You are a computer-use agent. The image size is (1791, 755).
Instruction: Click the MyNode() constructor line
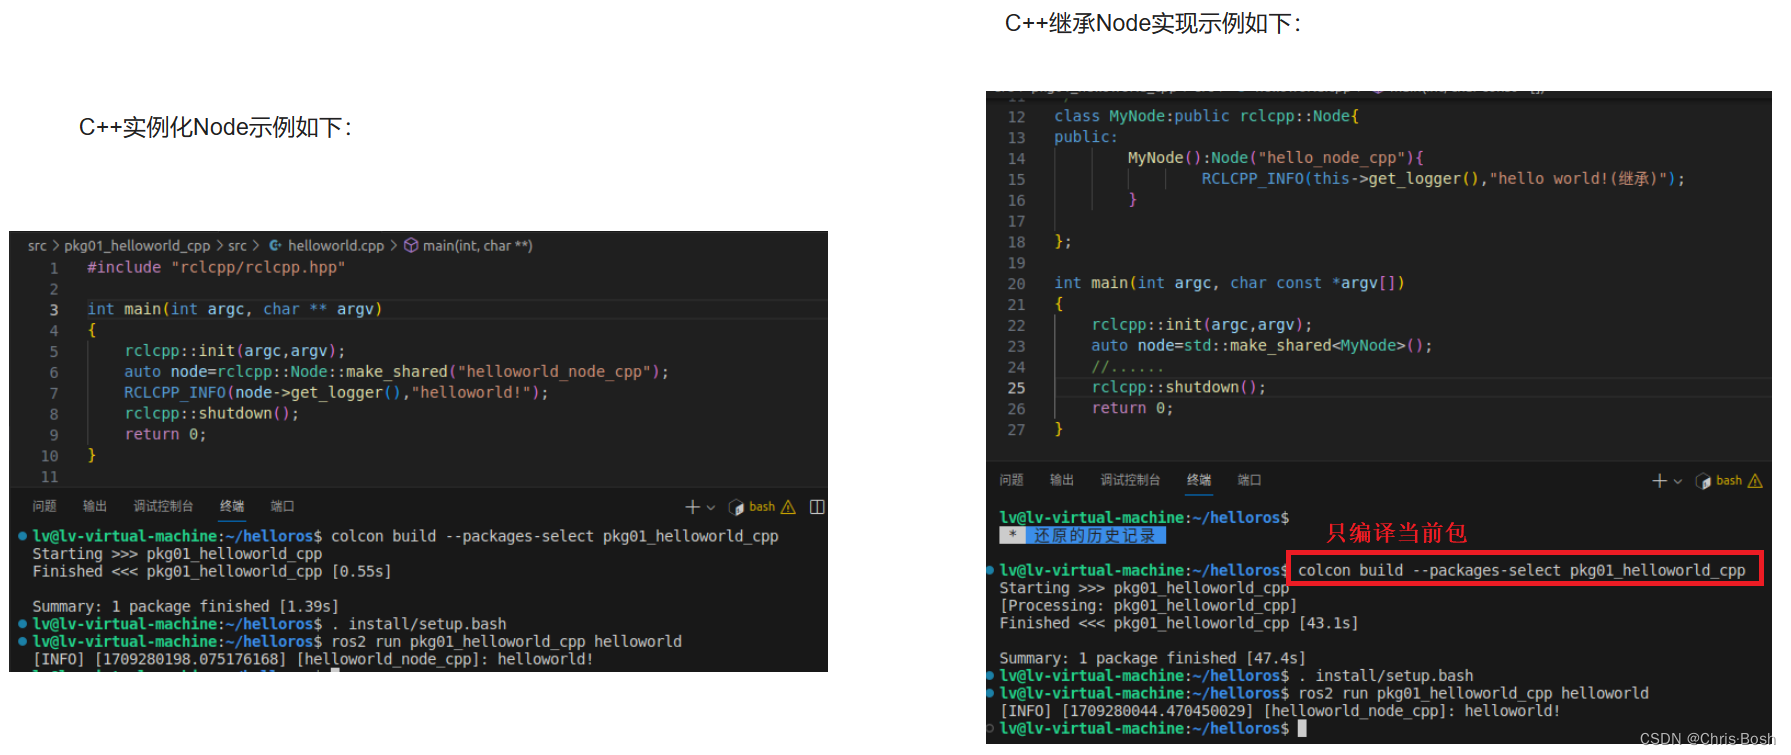pos(1276,158)
